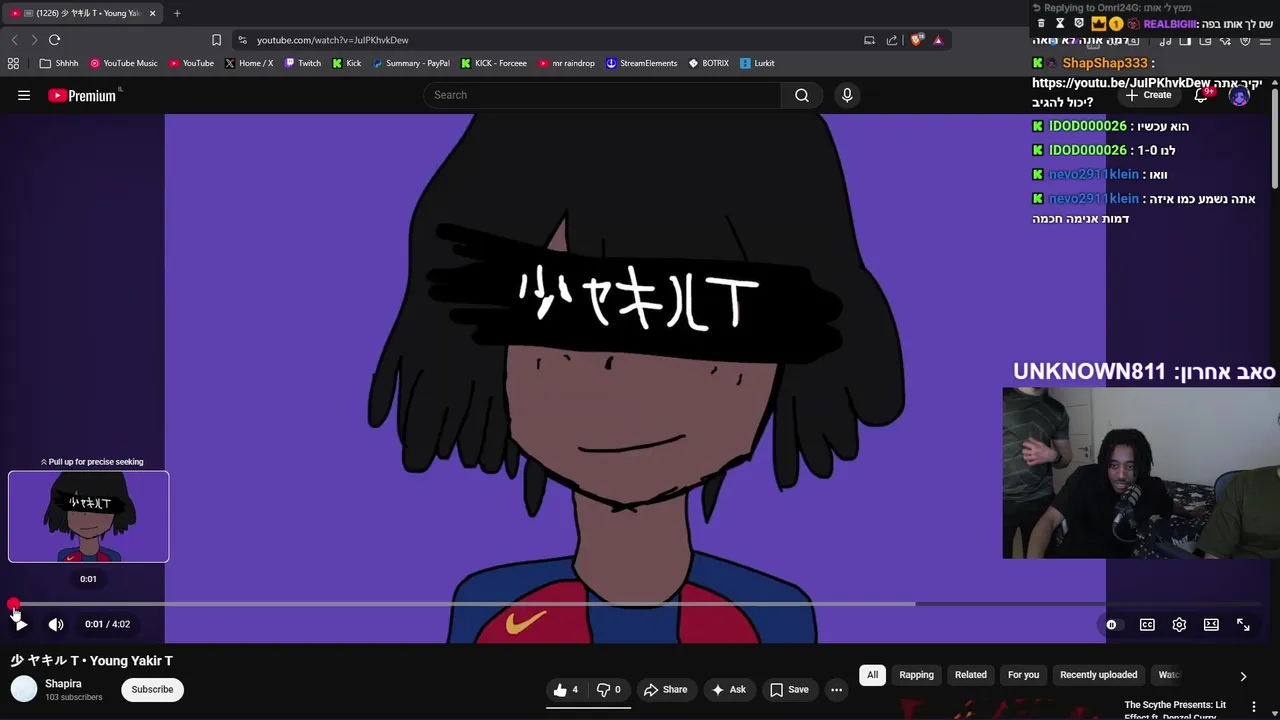Viewport: 1280px width, 720px height.
Task: Select the For you filter chip
Action: pyautogui.click(x=1023, y=675)
